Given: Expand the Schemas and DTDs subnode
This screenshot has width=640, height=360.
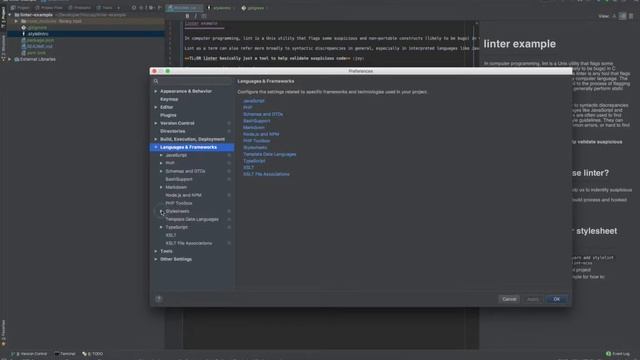Looking at the screenshot, I should [x=161, y=171].
